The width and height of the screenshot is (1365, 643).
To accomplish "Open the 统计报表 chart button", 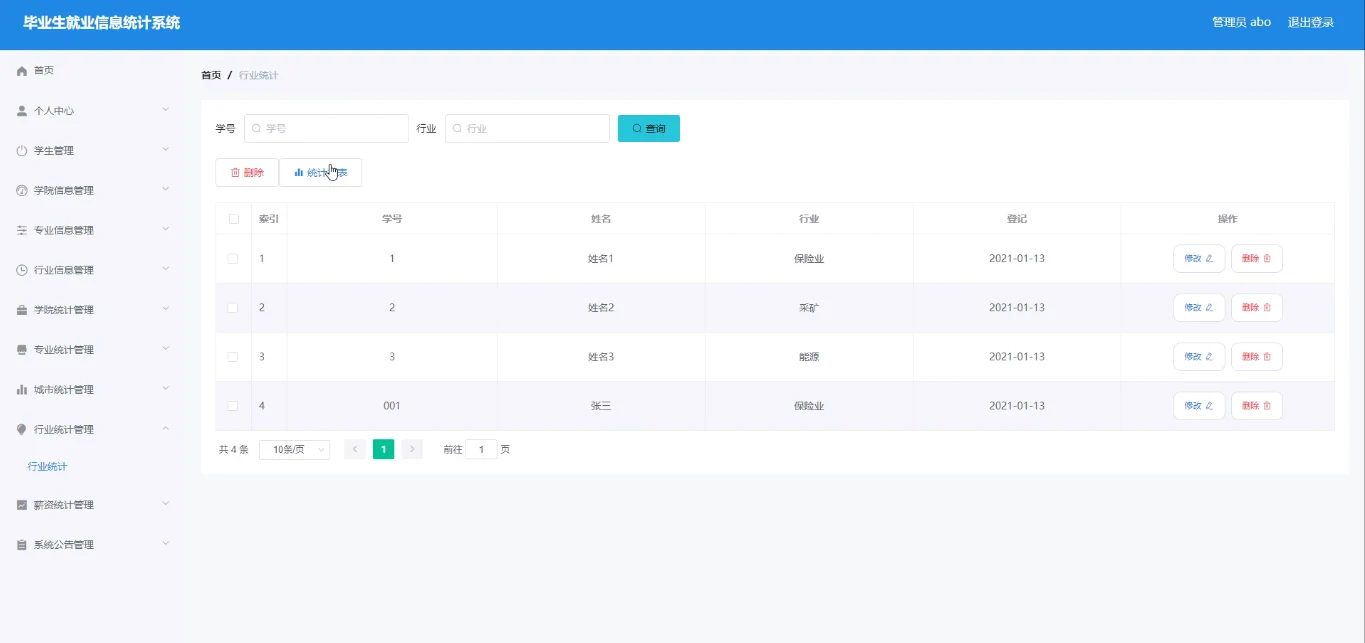I will (320, 172).
